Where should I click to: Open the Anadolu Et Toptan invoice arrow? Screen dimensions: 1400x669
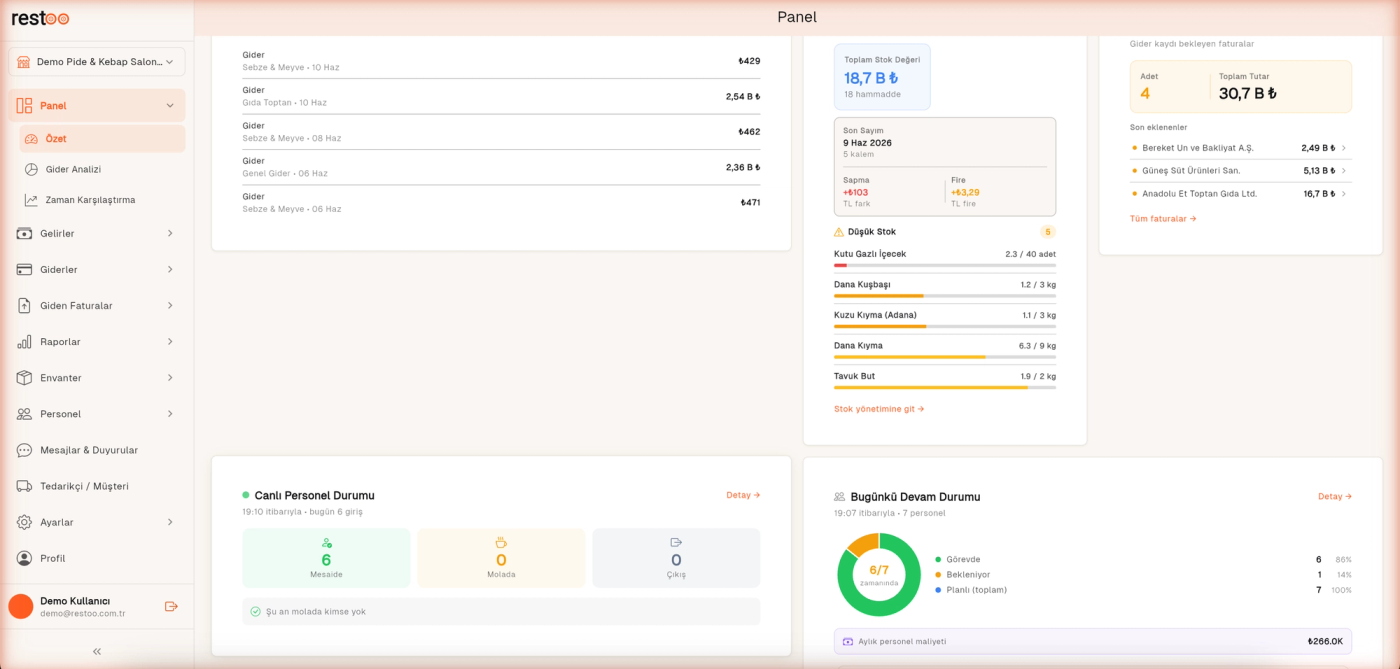click(x=1344, y=194)
